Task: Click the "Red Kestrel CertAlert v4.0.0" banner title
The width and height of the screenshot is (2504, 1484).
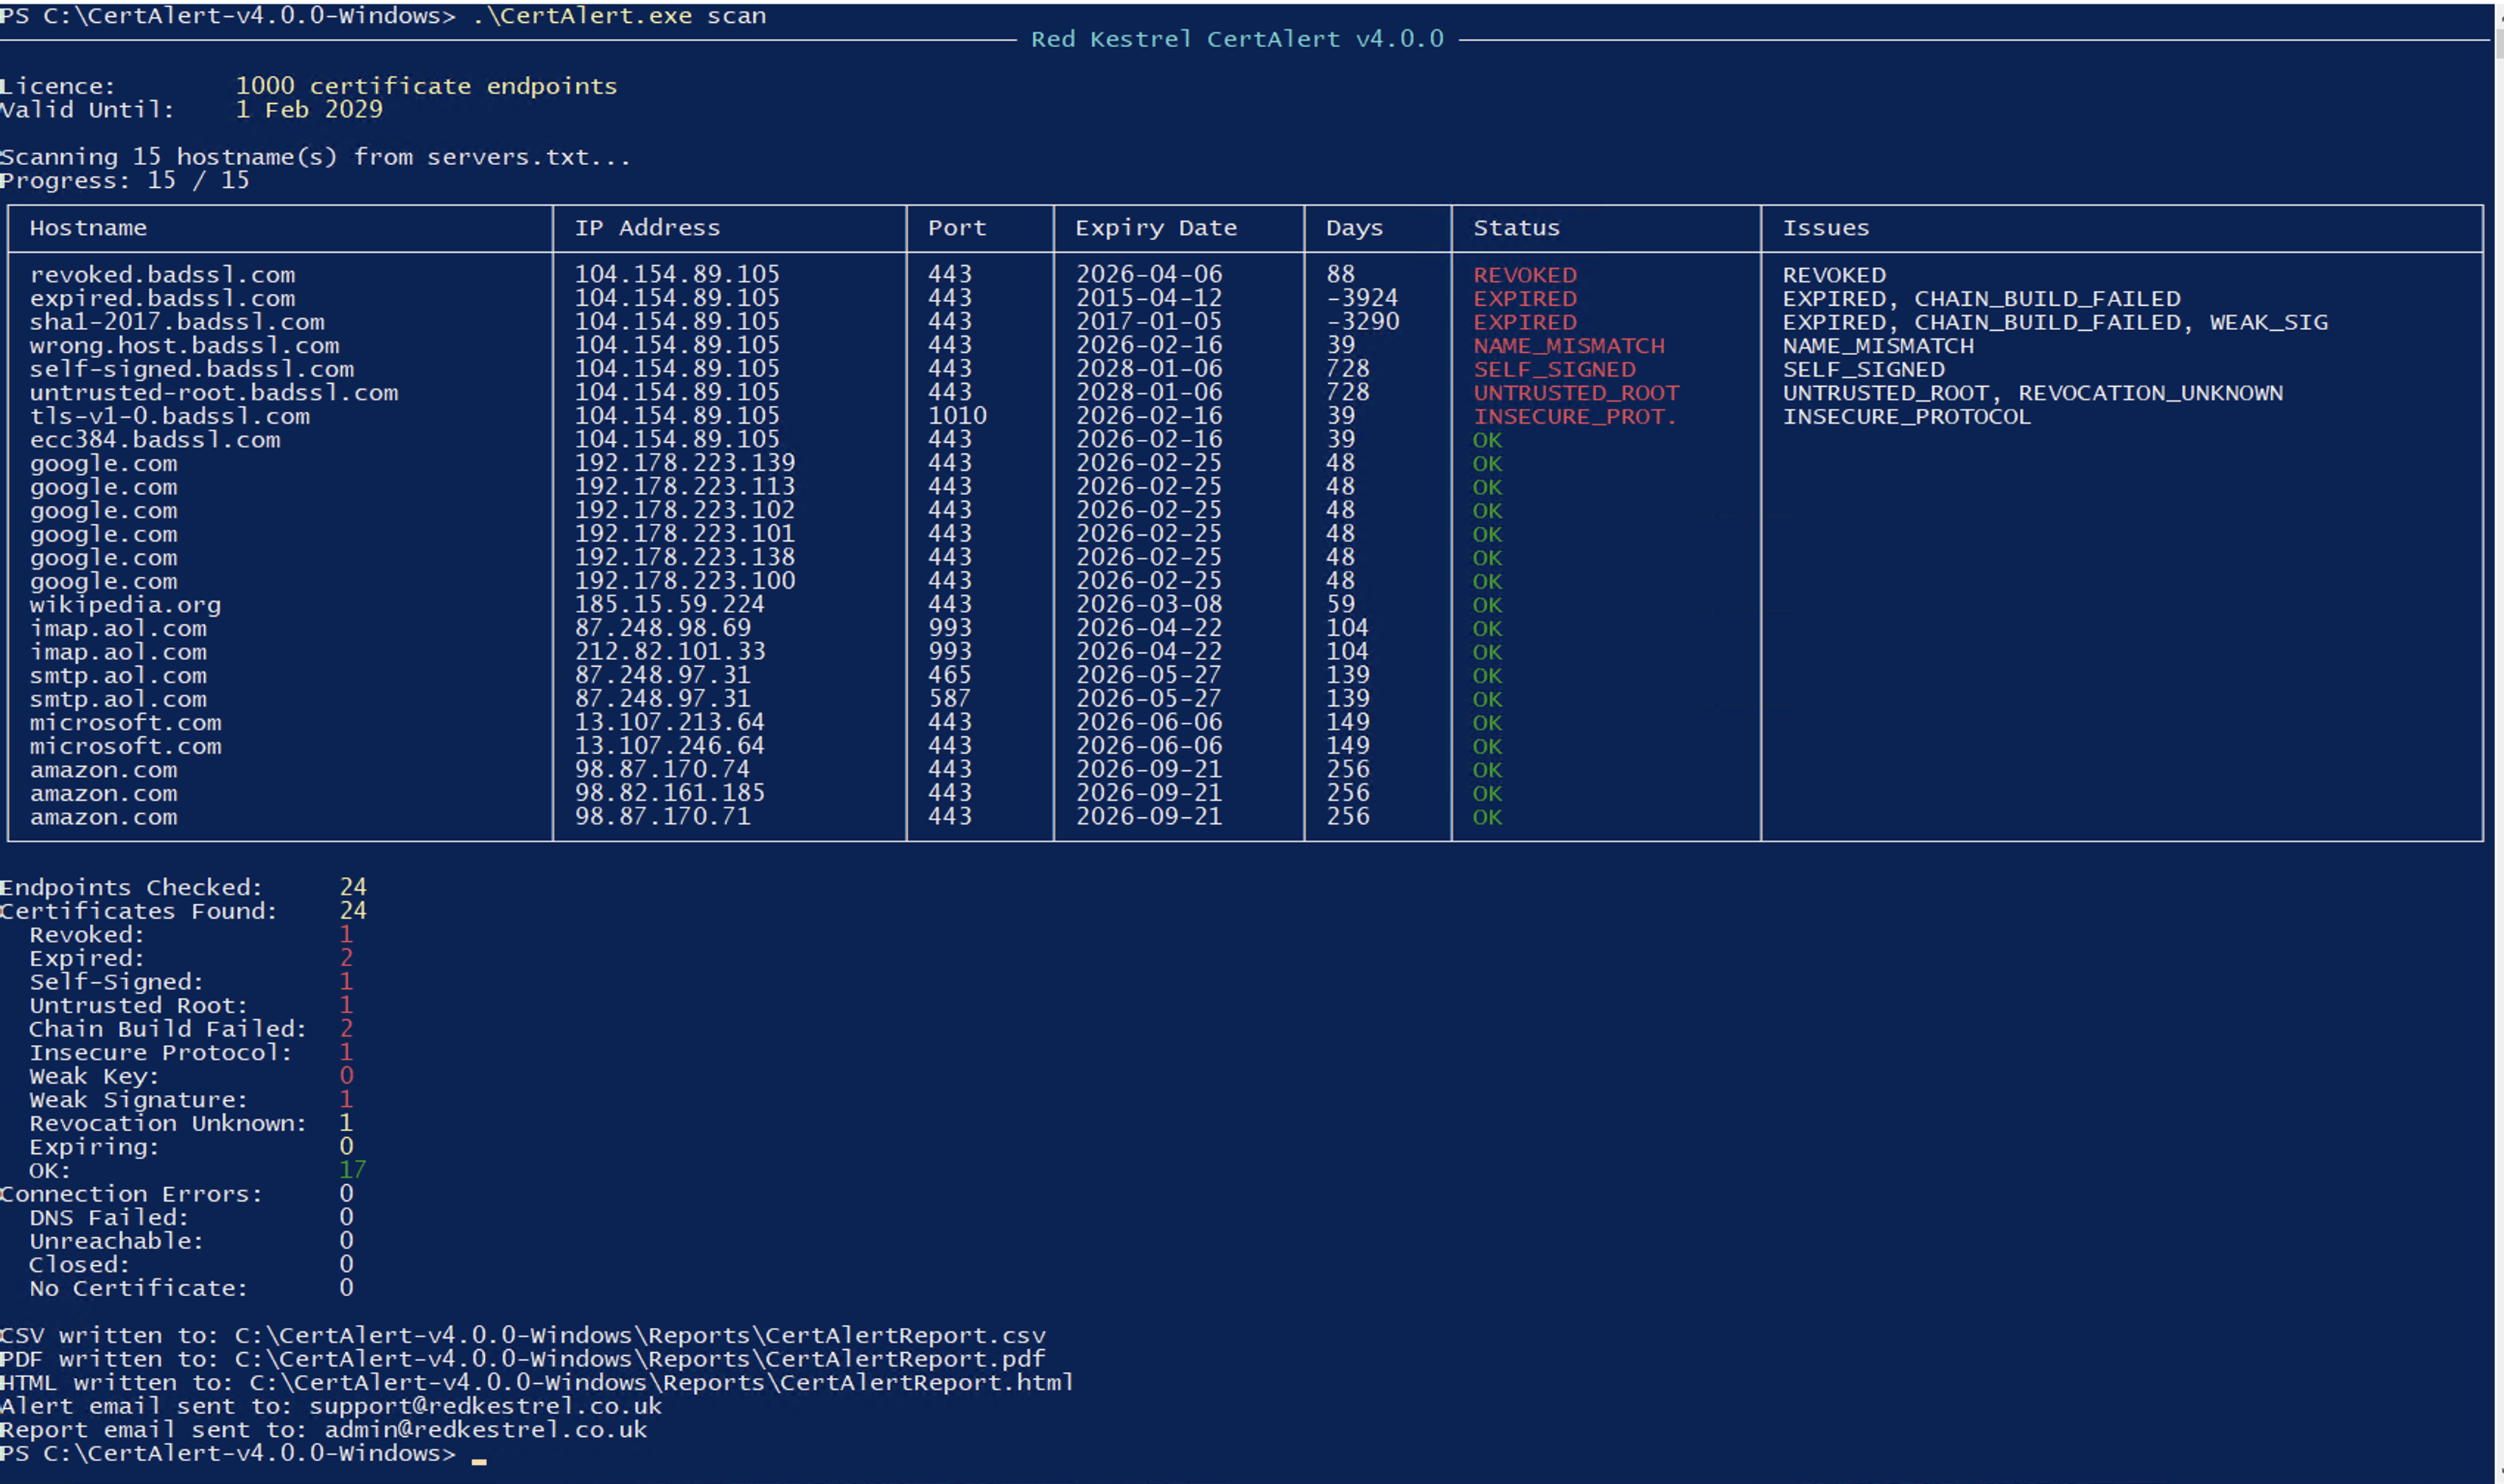Action: point(1237,39)
